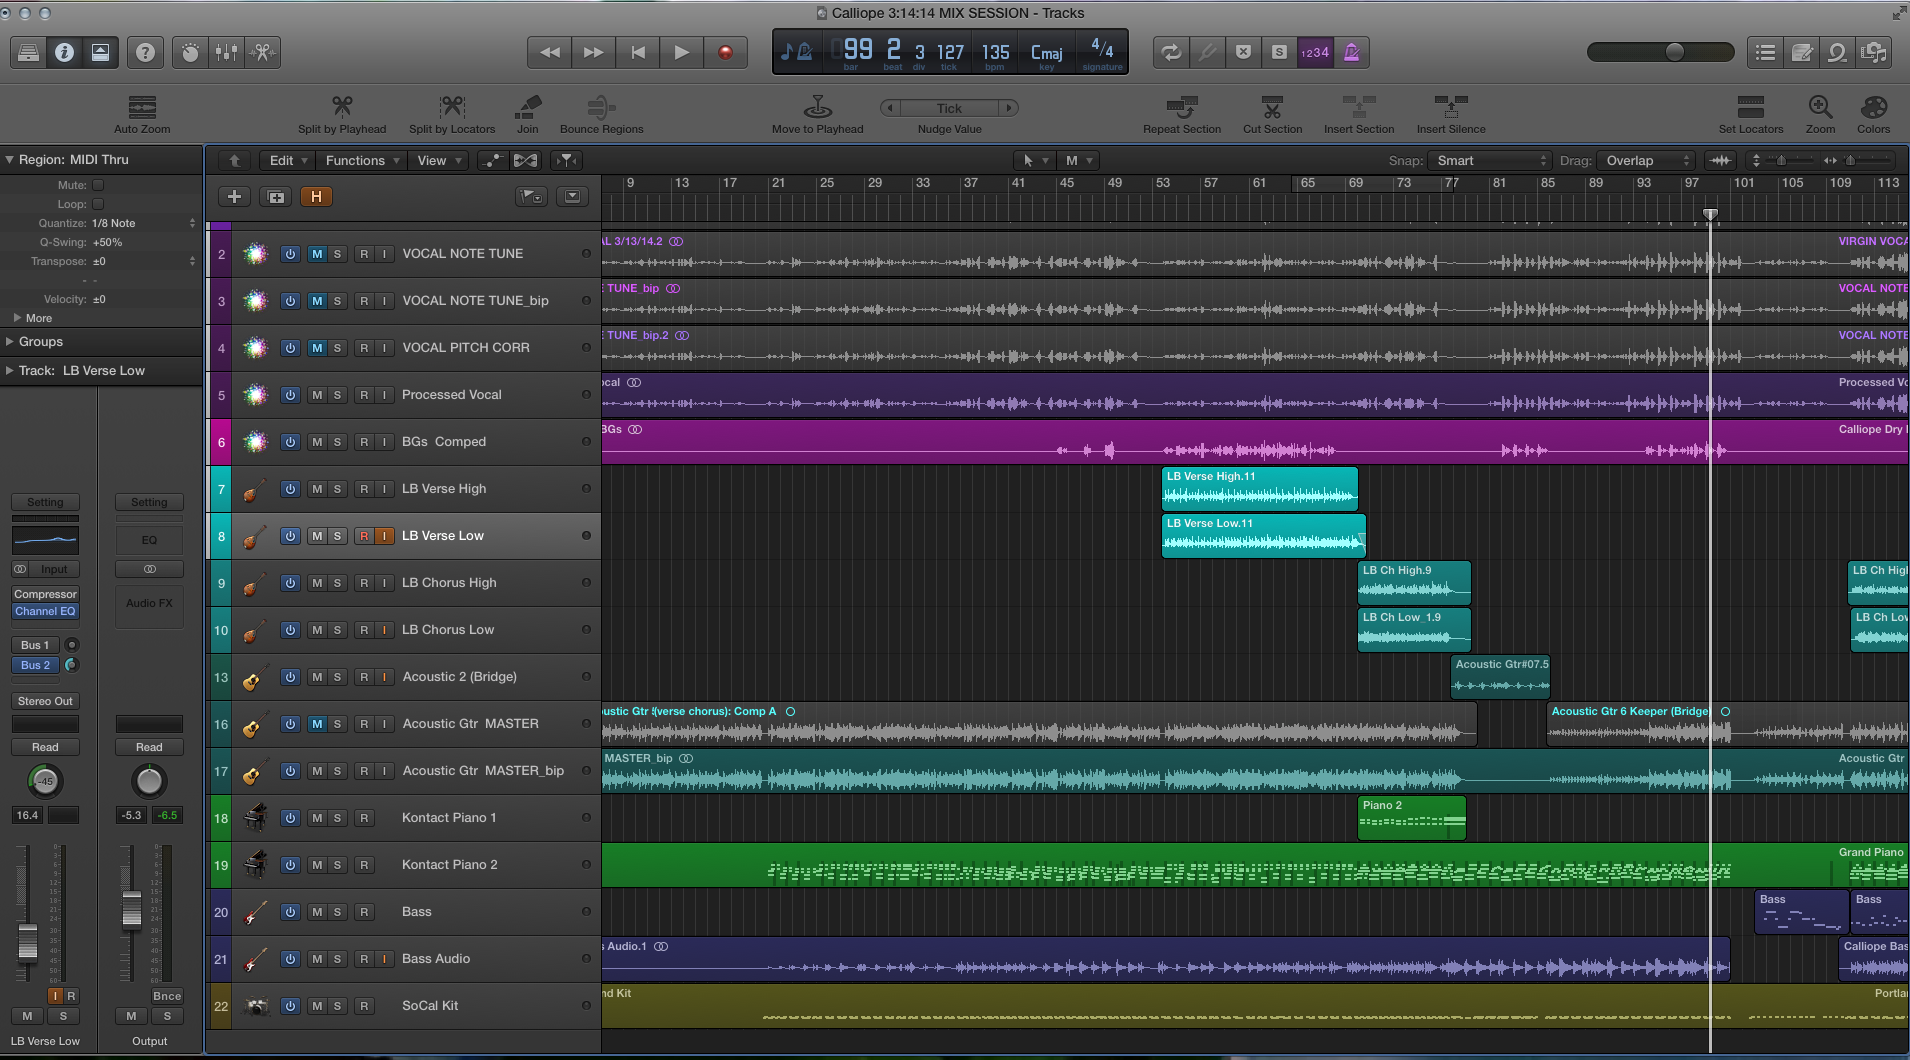Open the Drag dropdown set to Overlap
The image size is (1910, 1060).
(1646, 160)
